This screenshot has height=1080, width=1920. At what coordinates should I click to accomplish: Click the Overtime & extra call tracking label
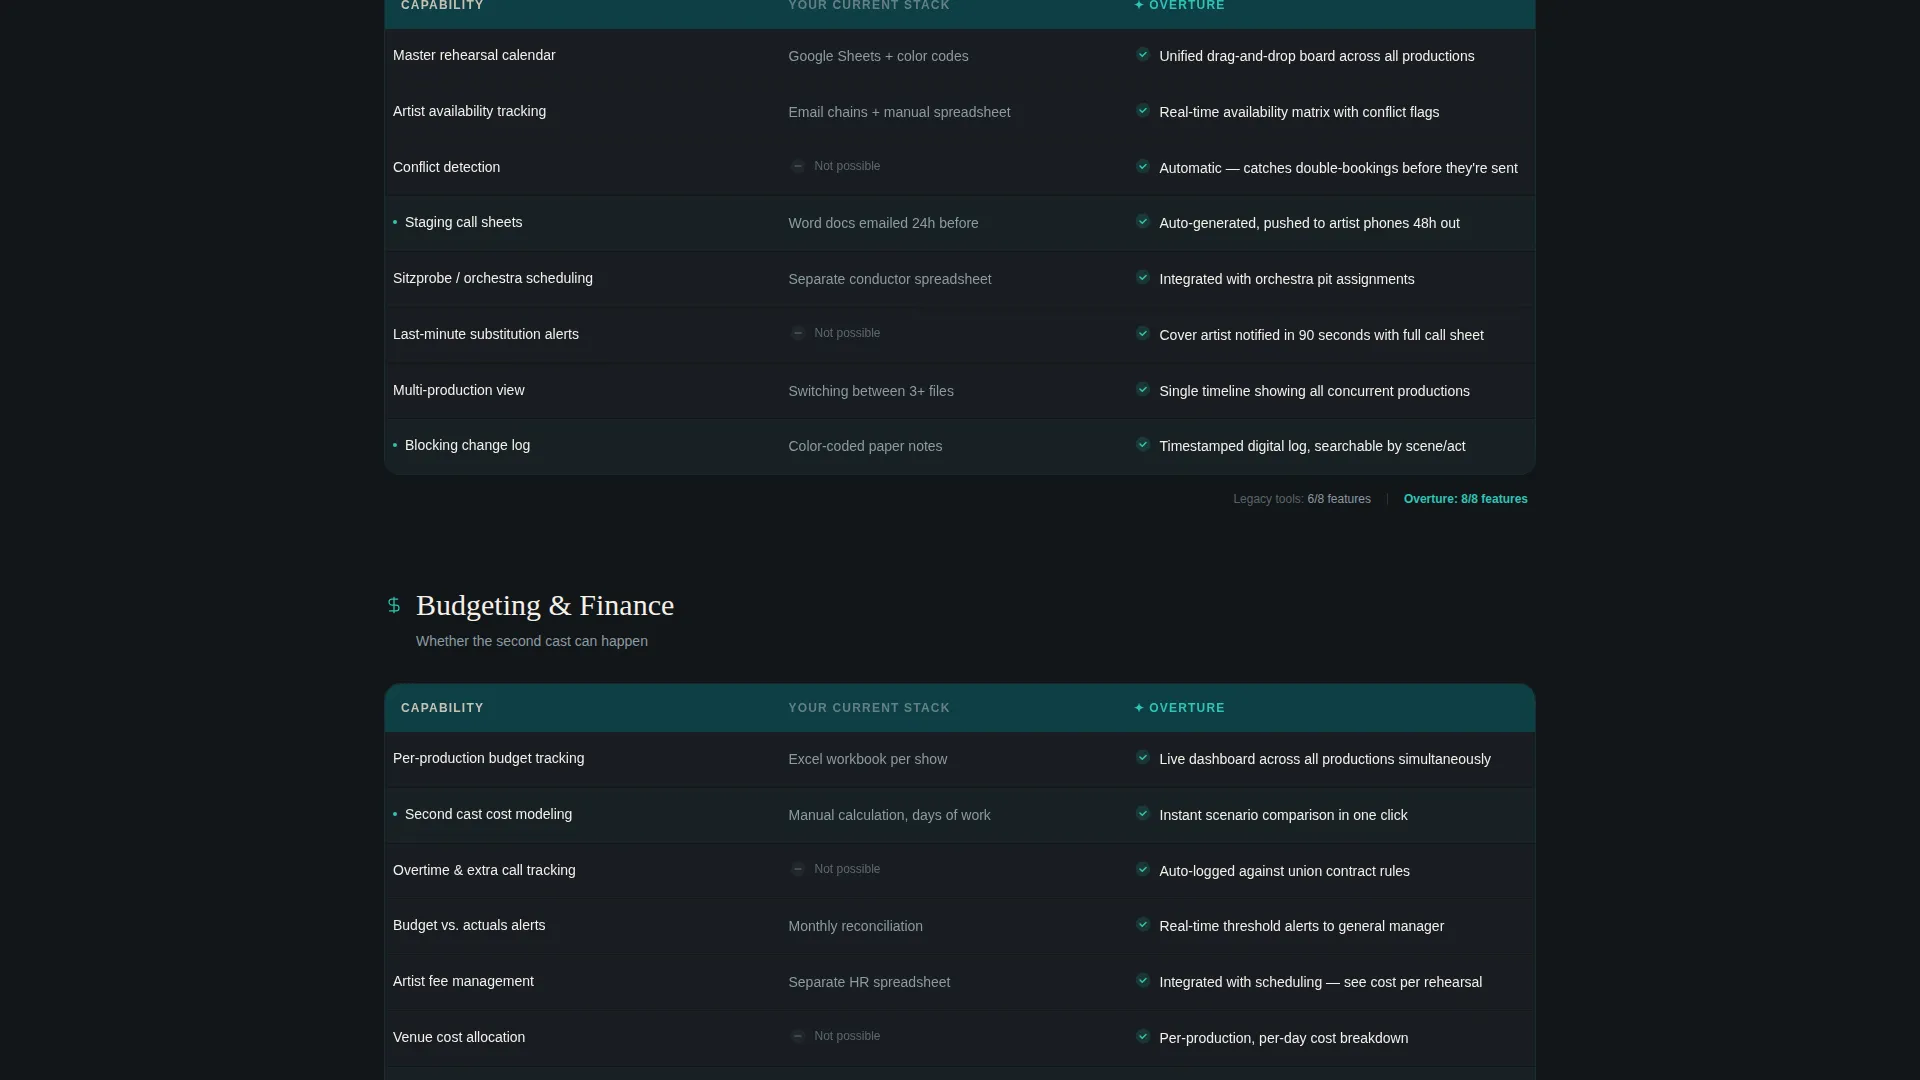click(484, 870)
